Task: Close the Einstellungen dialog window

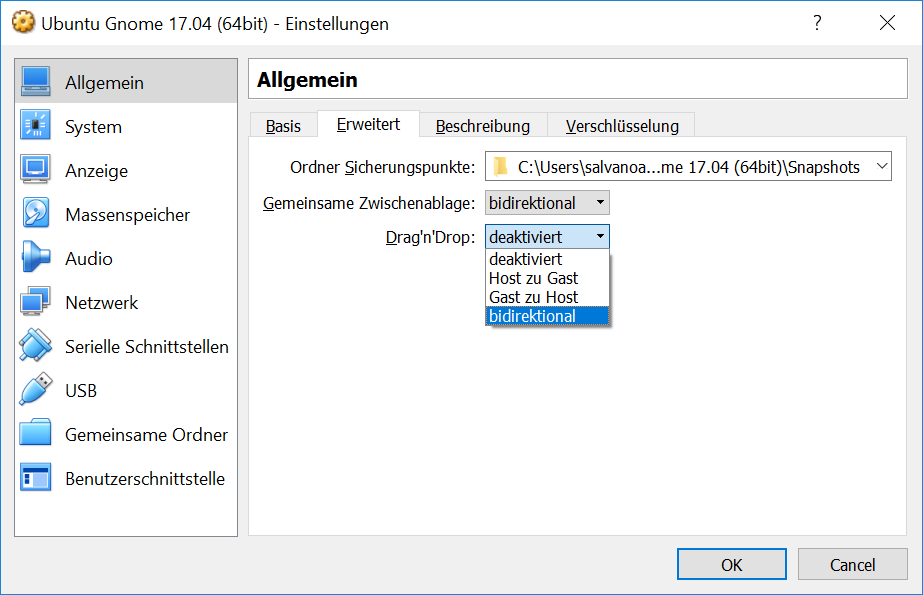Action: point(887,23)
